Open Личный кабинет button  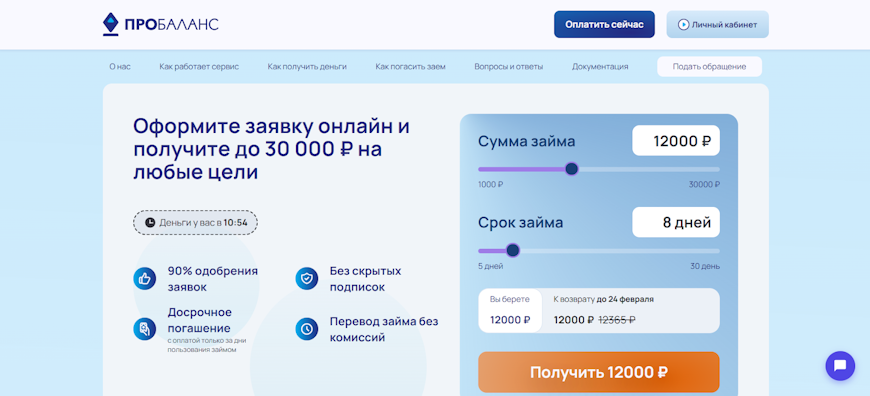click(717, 24)
